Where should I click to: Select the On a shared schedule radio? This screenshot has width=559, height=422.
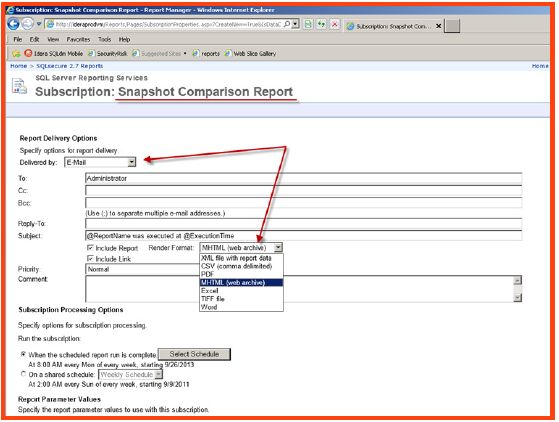(x=24, y=374)
